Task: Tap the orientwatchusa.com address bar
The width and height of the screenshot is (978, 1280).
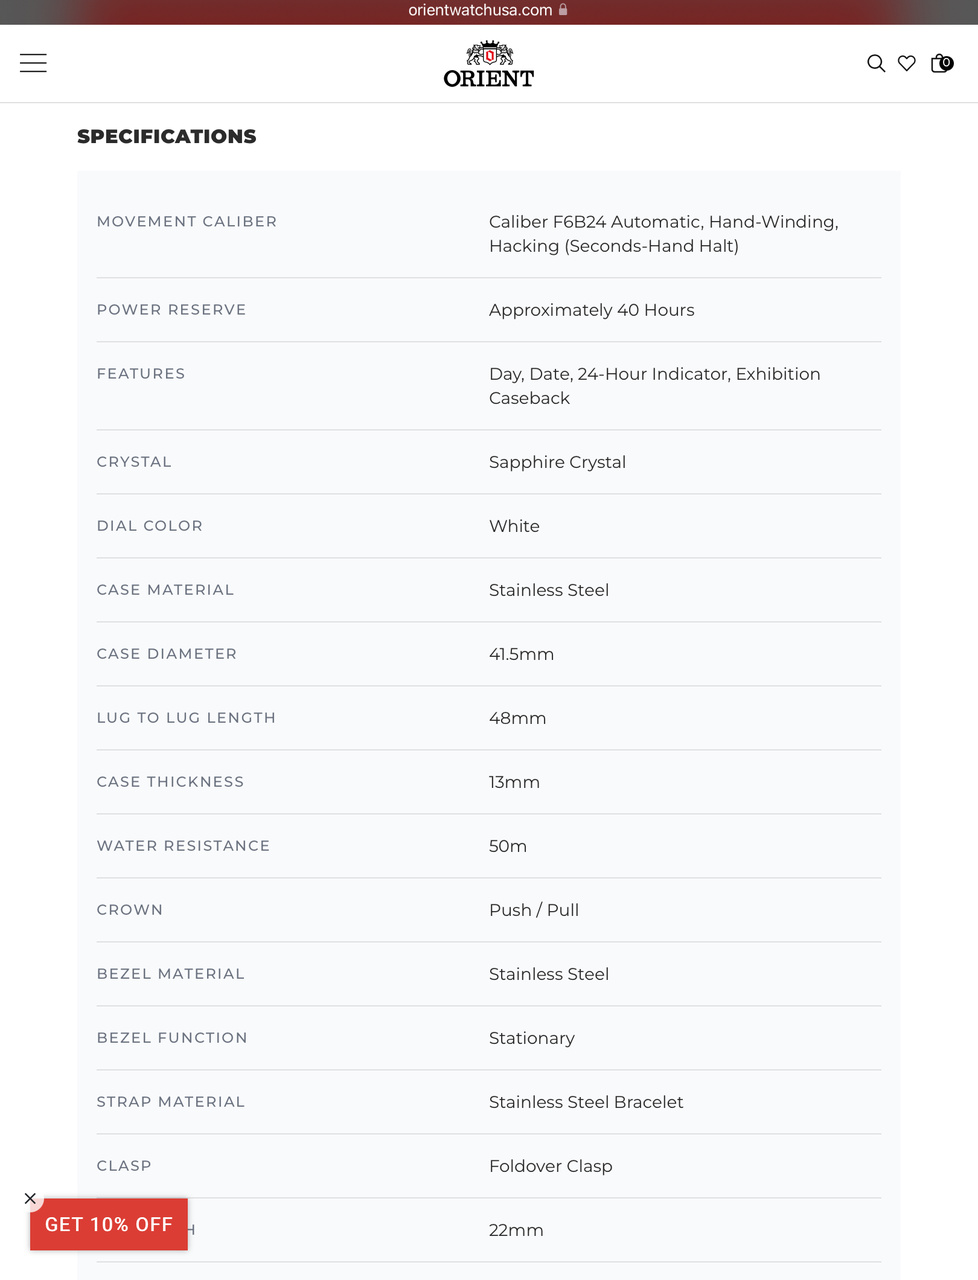Action: 480,10
